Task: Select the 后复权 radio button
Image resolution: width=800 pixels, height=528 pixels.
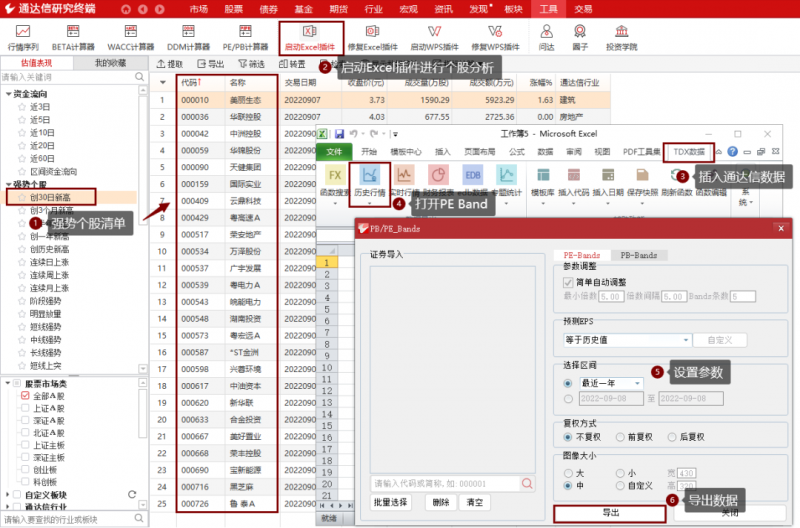Action: [672, 437]
